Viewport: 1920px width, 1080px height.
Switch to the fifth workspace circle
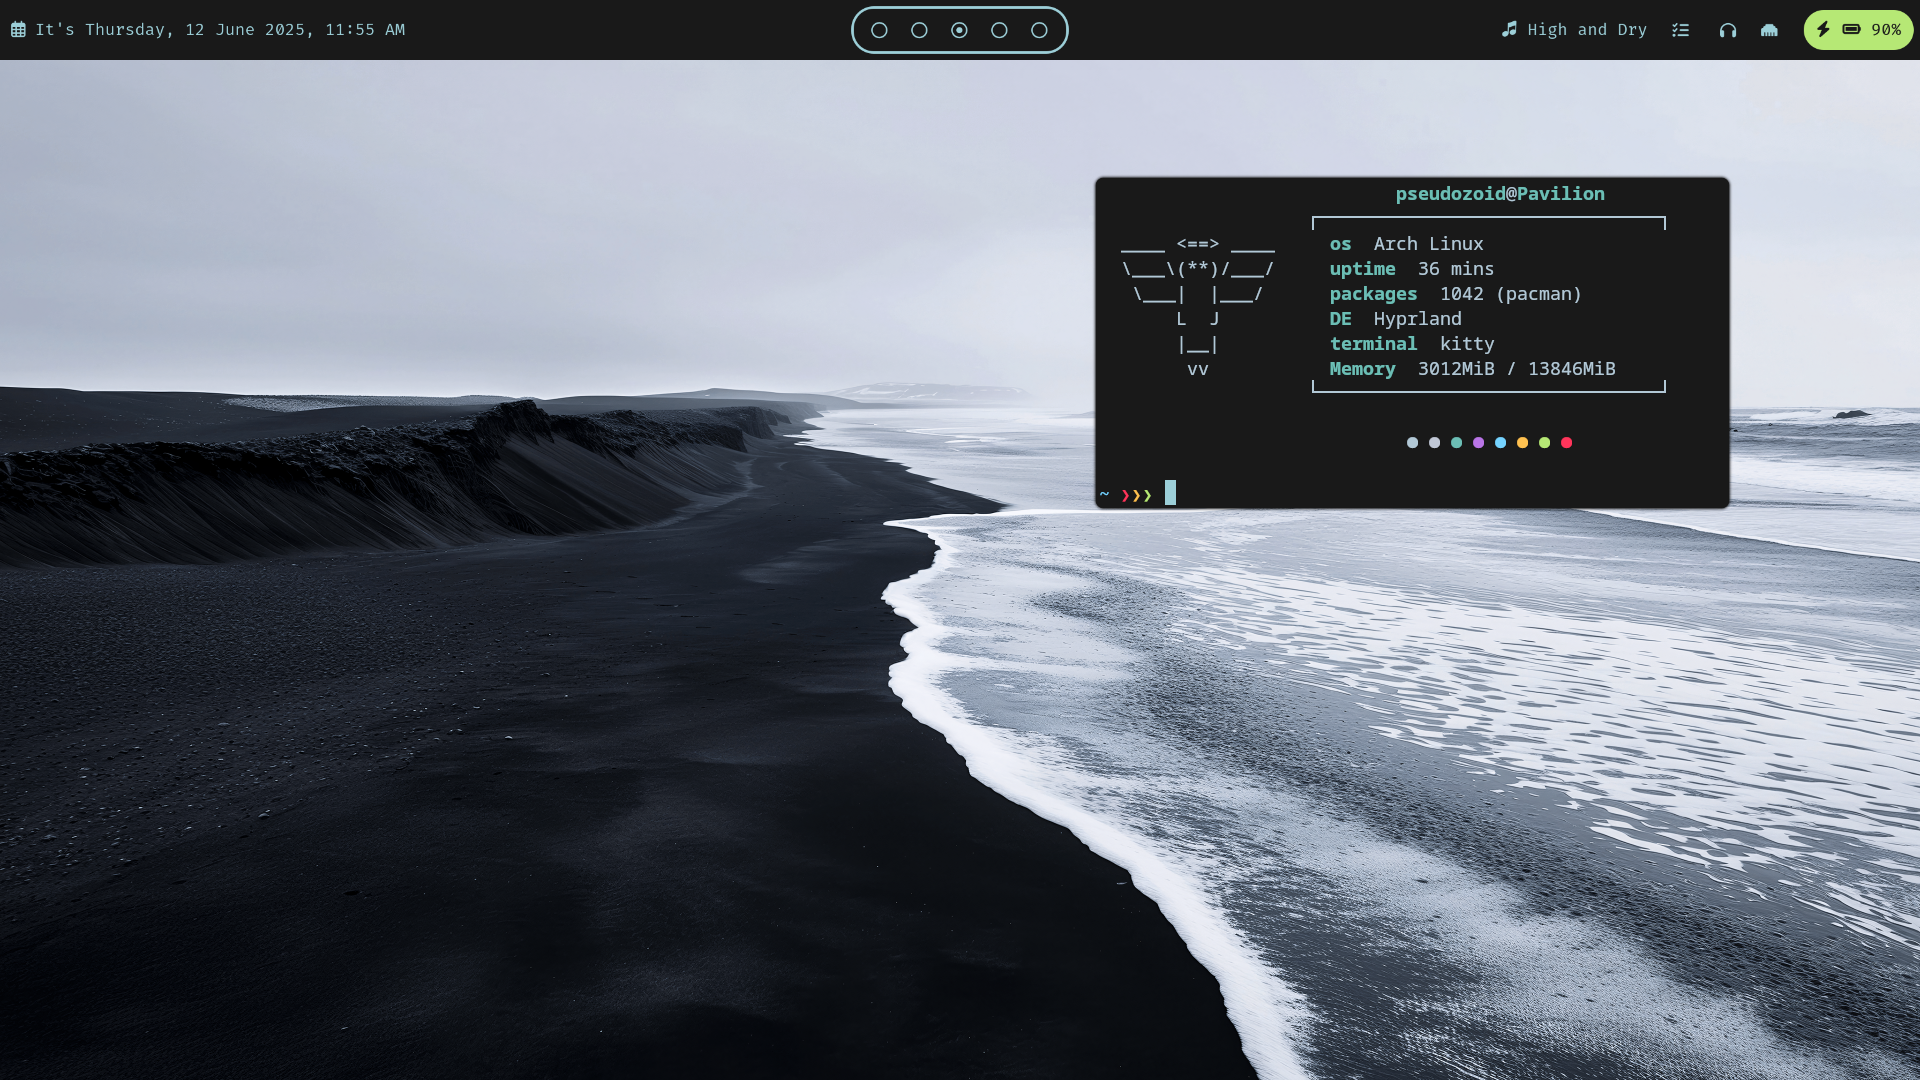[x=1039, y=30]
